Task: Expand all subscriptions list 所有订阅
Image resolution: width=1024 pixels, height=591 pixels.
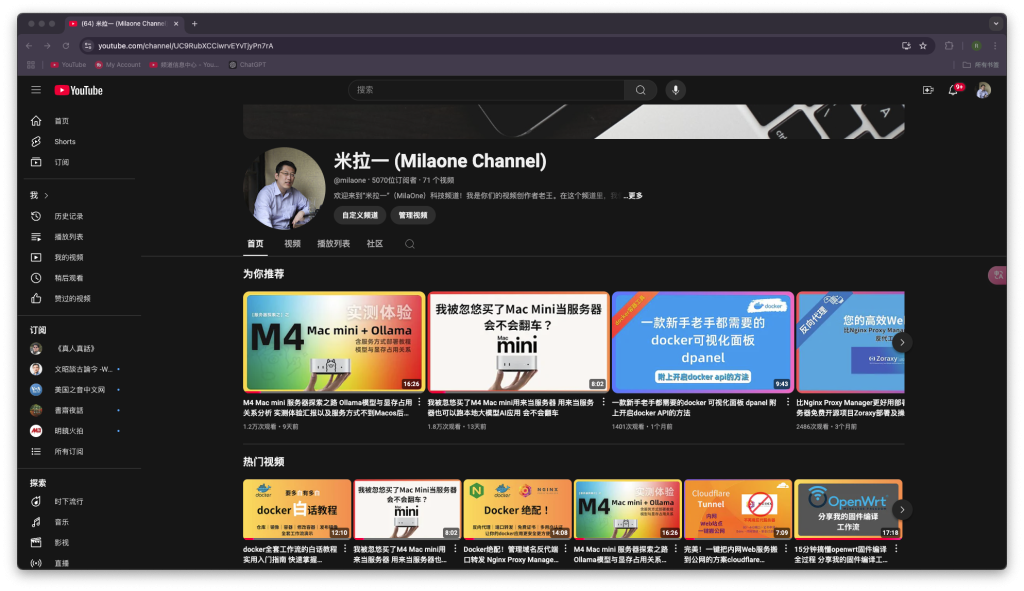Action: point(69,452)
